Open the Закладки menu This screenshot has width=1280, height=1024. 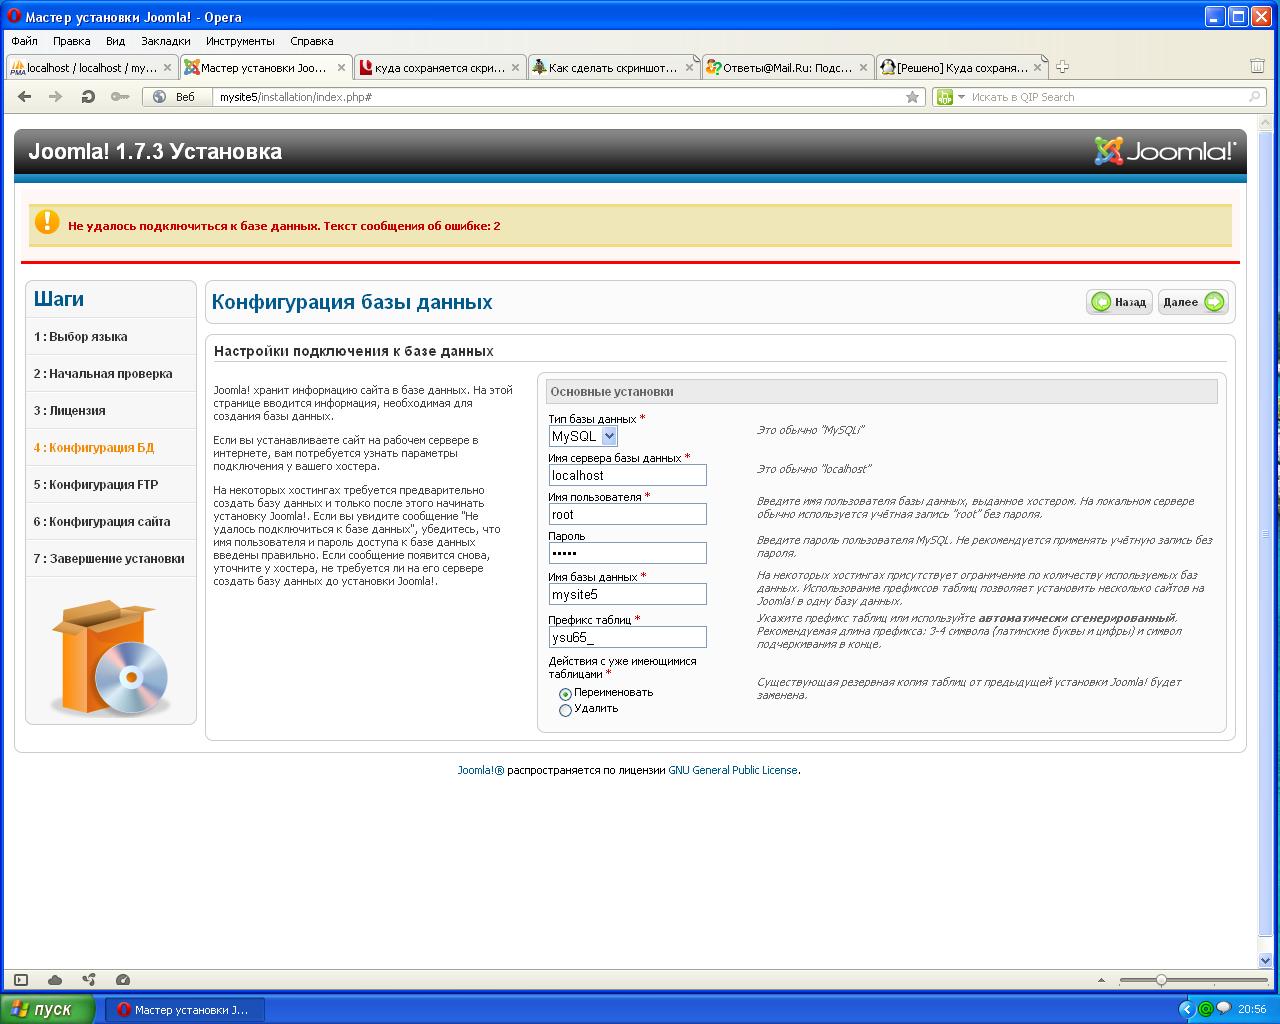click(x=166, y=41)
